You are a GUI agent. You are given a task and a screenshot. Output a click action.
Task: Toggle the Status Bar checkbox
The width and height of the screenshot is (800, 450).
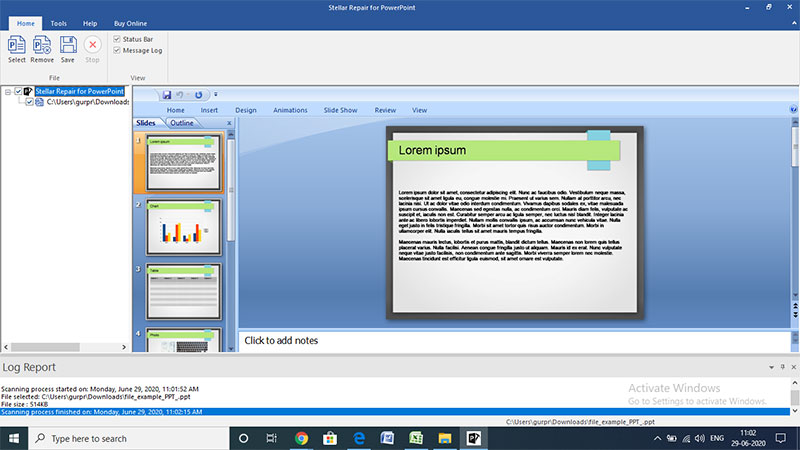point(117,39)
